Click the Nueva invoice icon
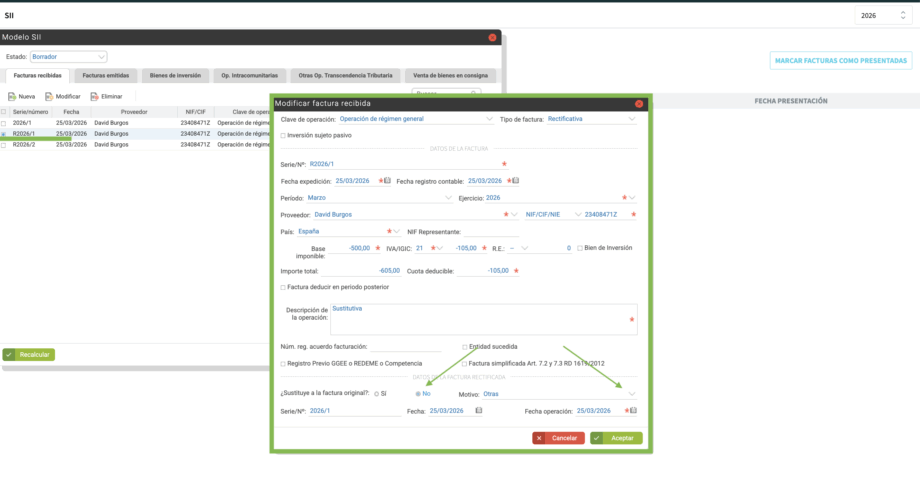This screenshot has width=920, height=477. pyautogui.click(x=11, y=96)
